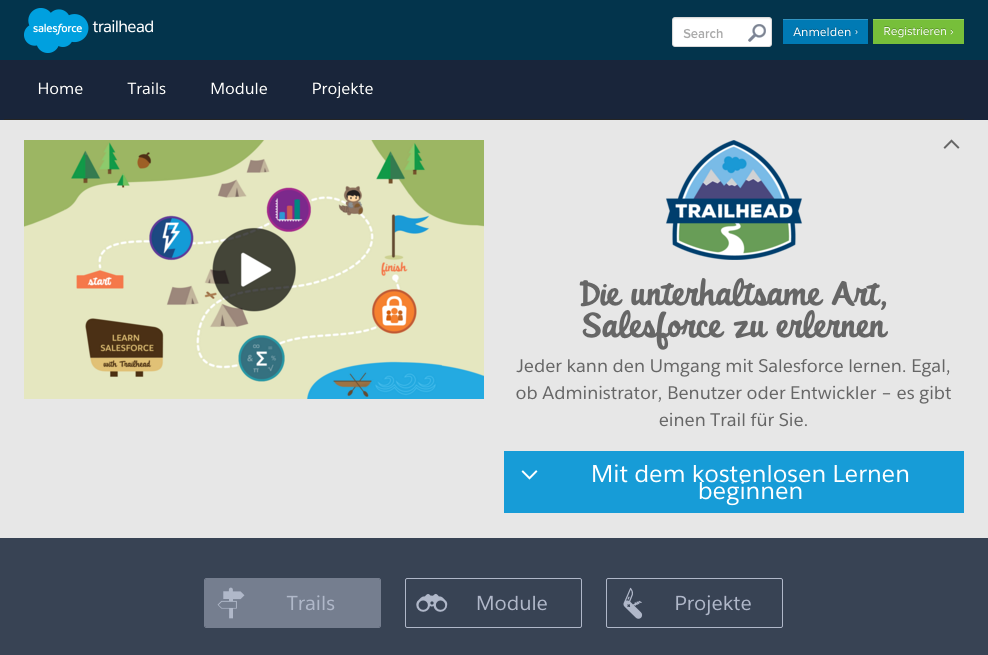The image size is (988, 655).
Task: Play the Trailhead intro video
Action: [x=254, y=270]
